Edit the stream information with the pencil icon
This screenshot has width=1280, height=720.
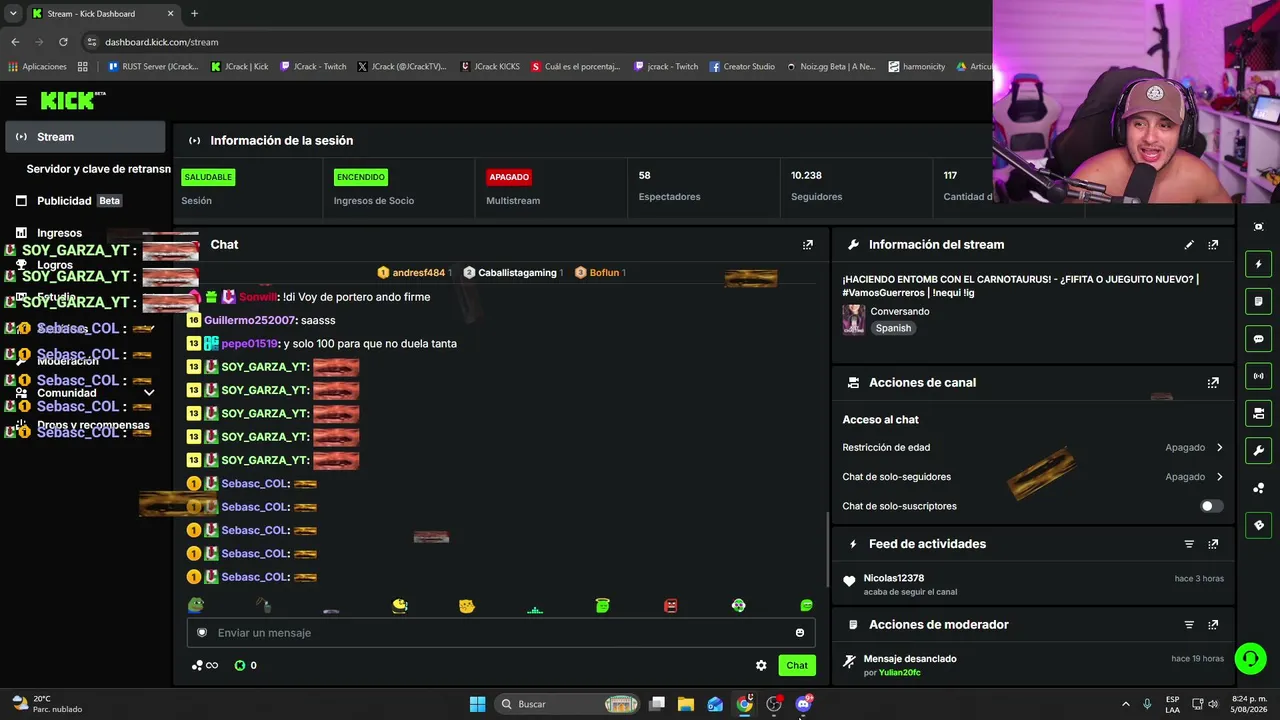pyautogui.click(x=1189, y=245)
